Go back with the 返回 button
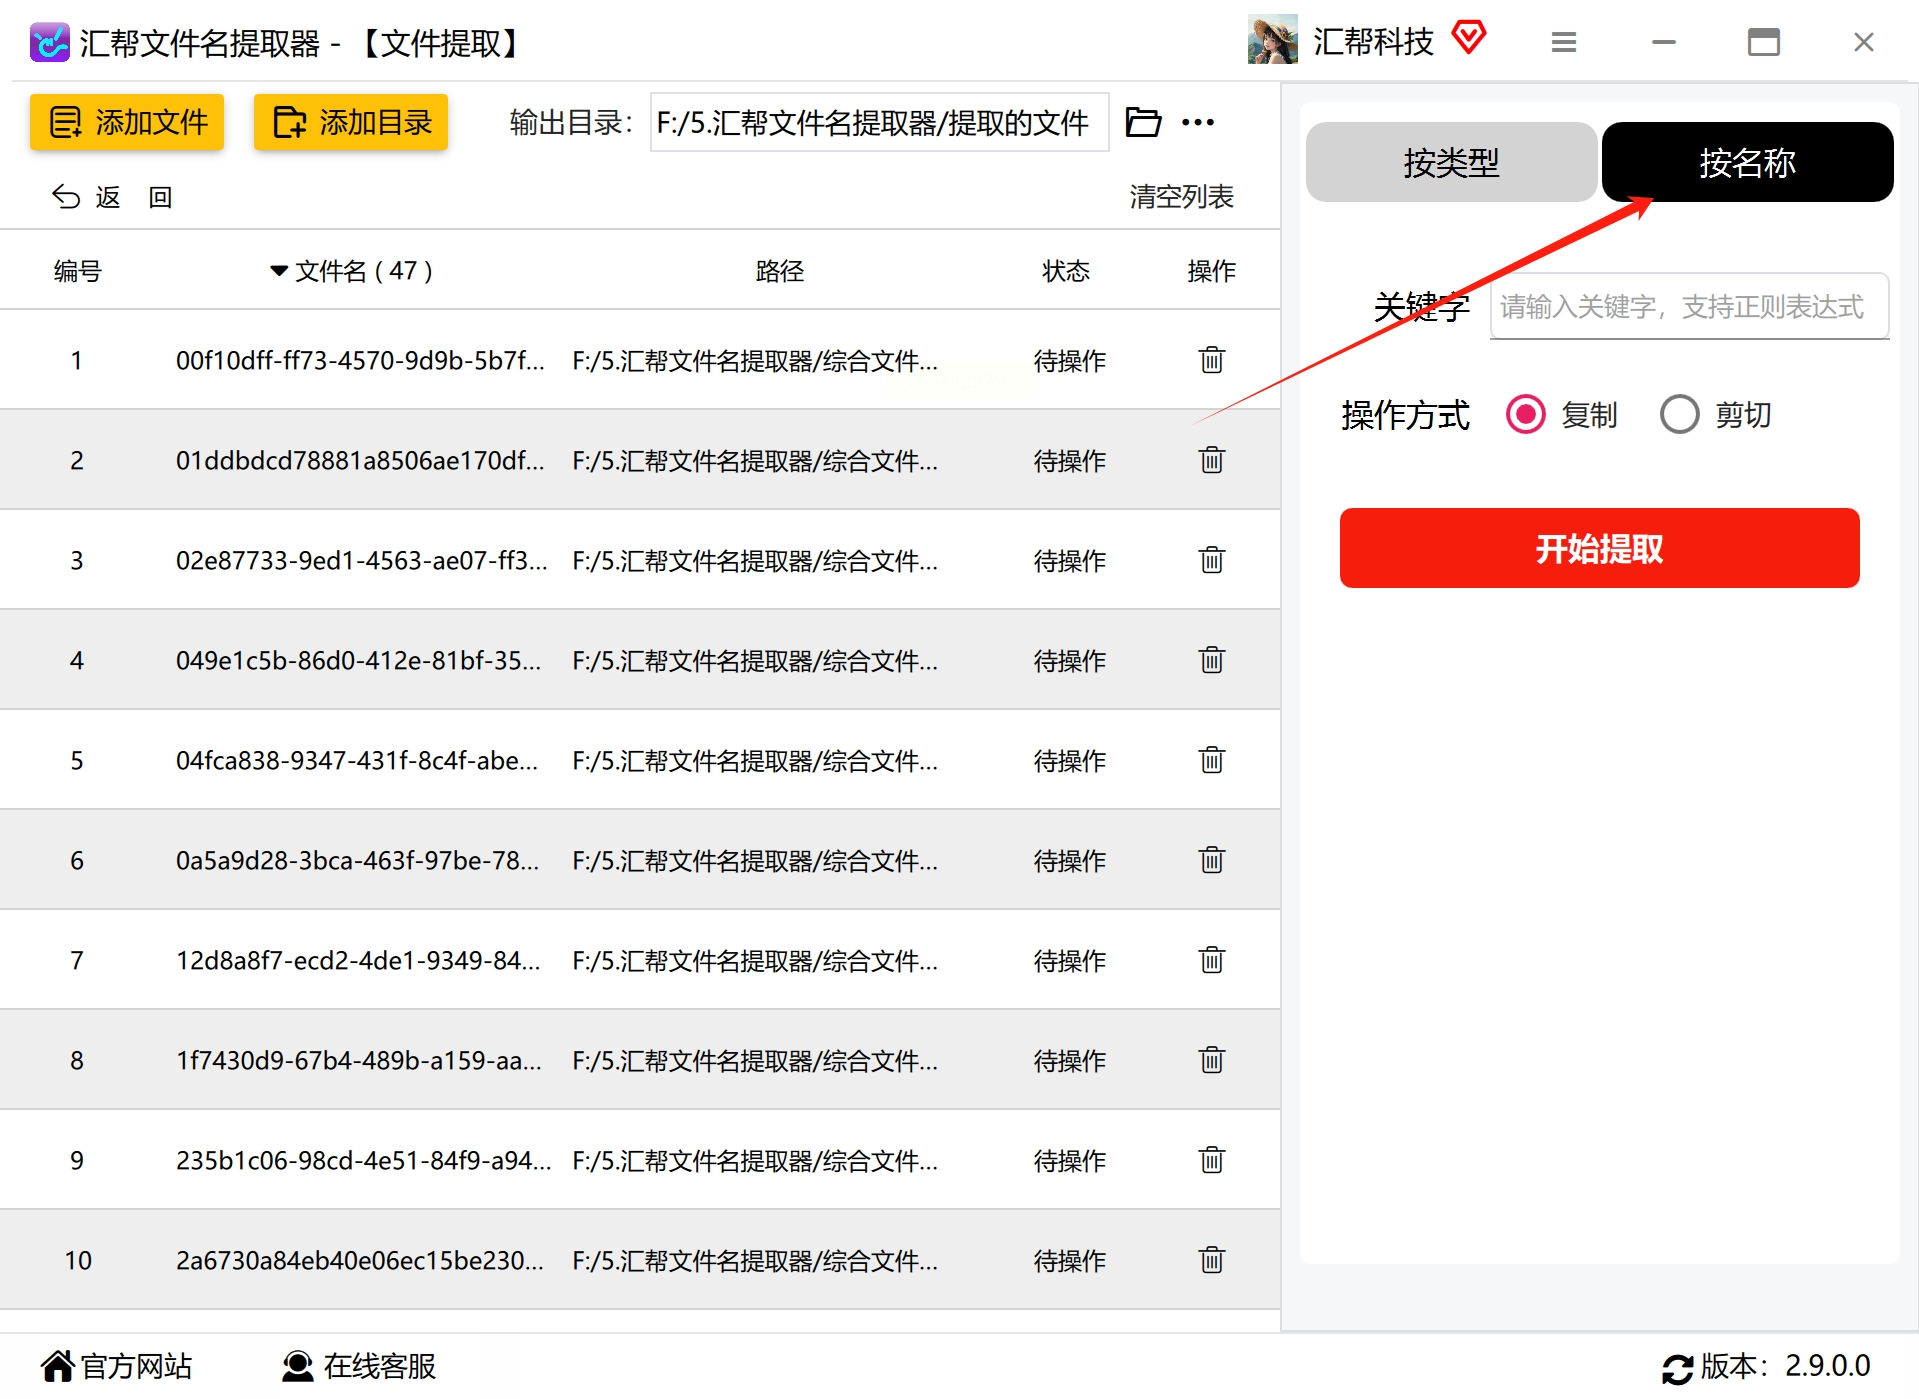Screen dimensions: 1919x1399 point(112,197)
